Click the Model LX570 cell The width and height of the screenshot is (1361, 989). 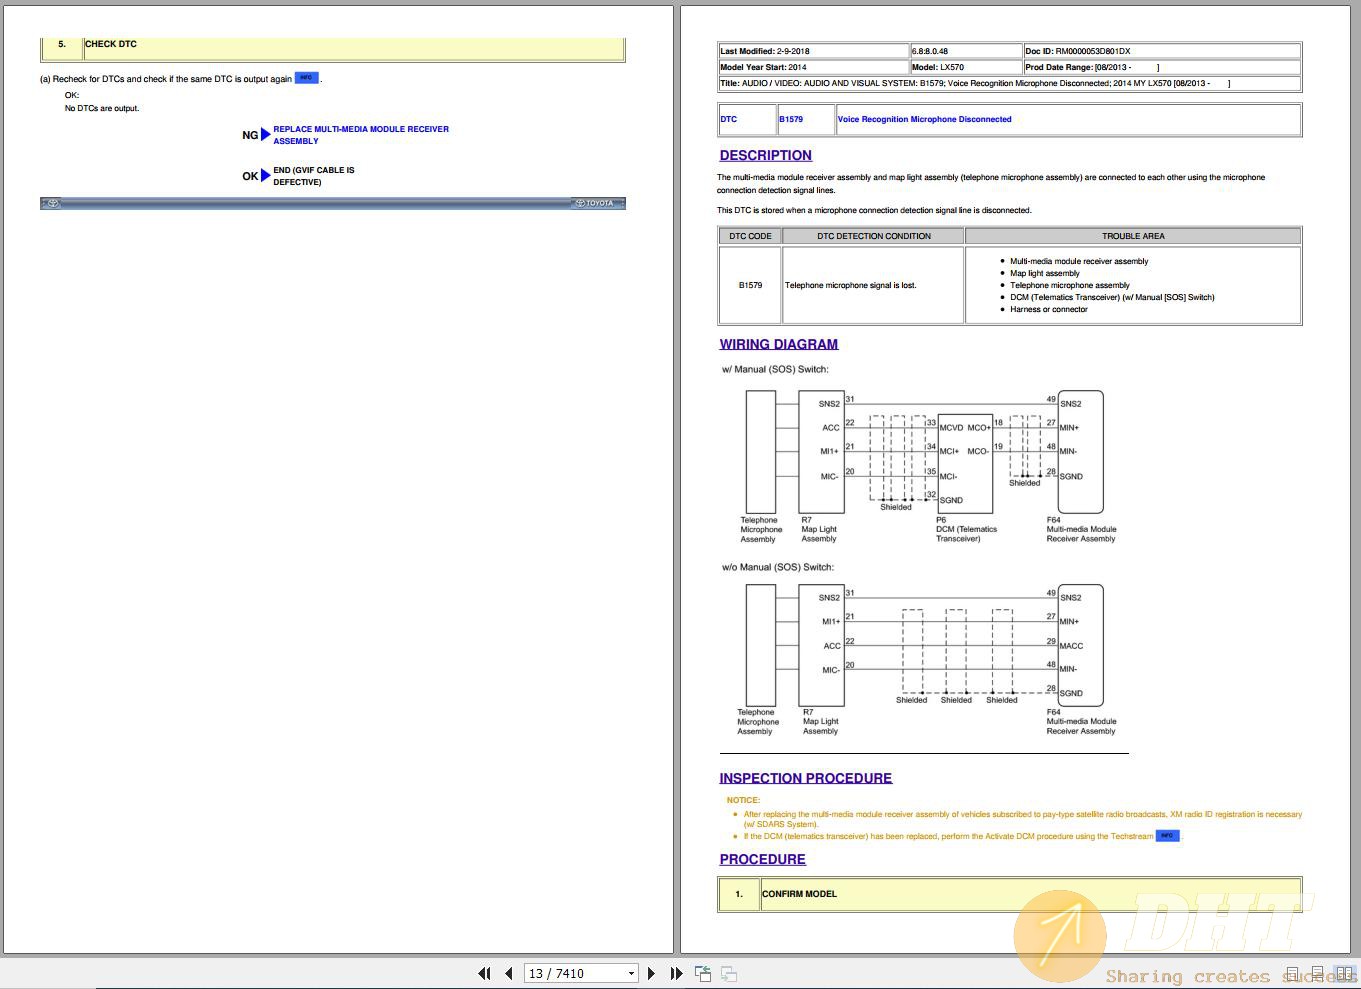[965, 67]
